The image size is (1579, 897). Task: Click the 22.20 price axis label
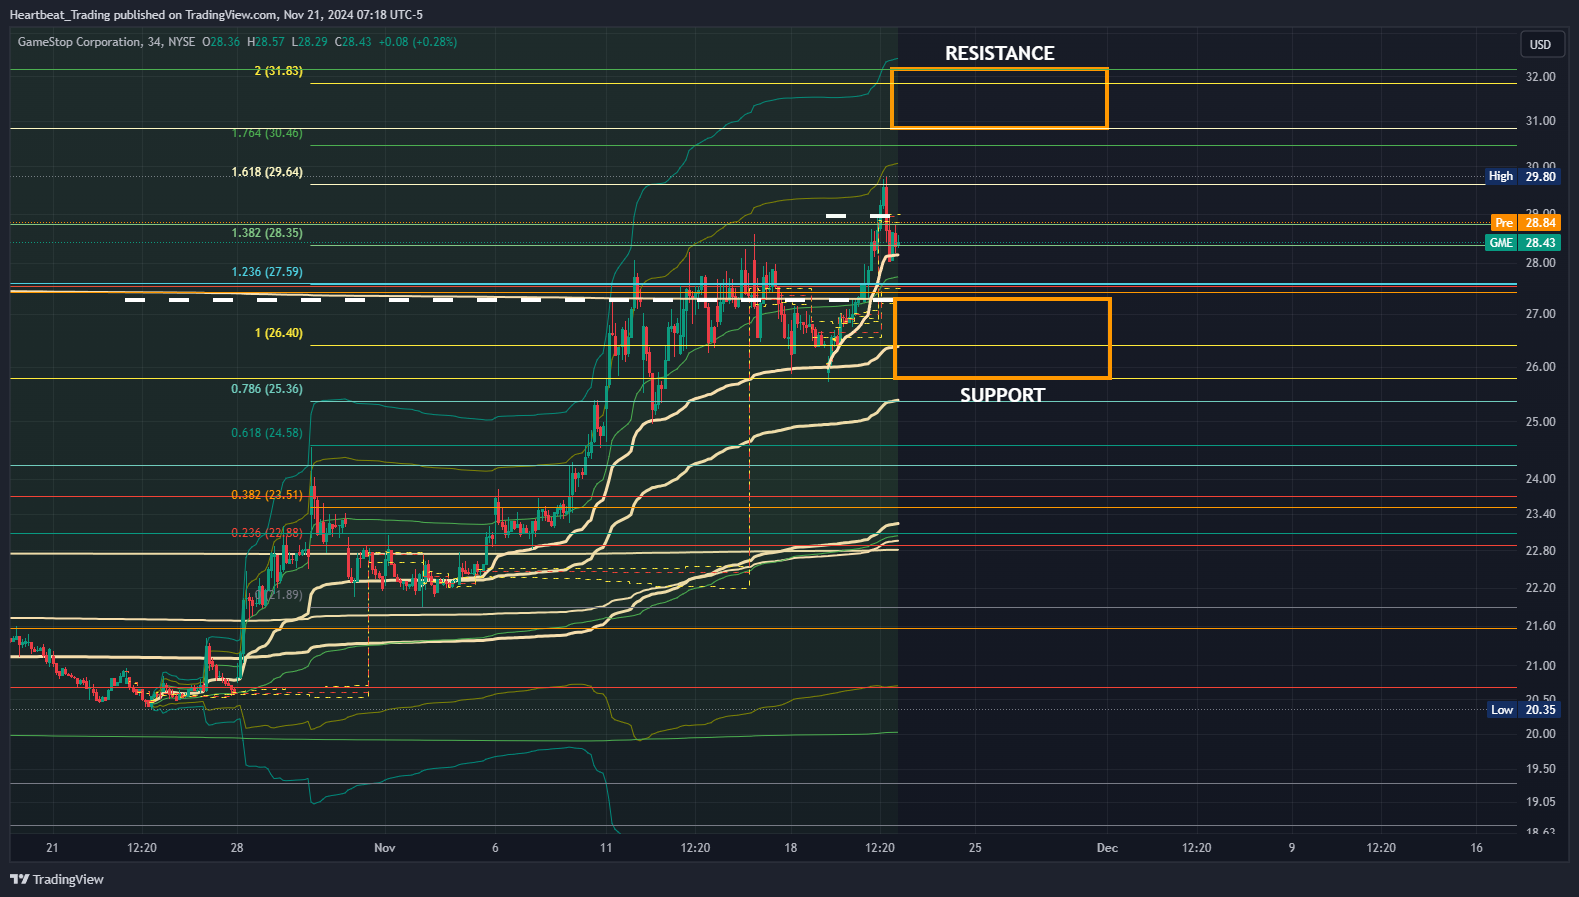[1540, 588]
